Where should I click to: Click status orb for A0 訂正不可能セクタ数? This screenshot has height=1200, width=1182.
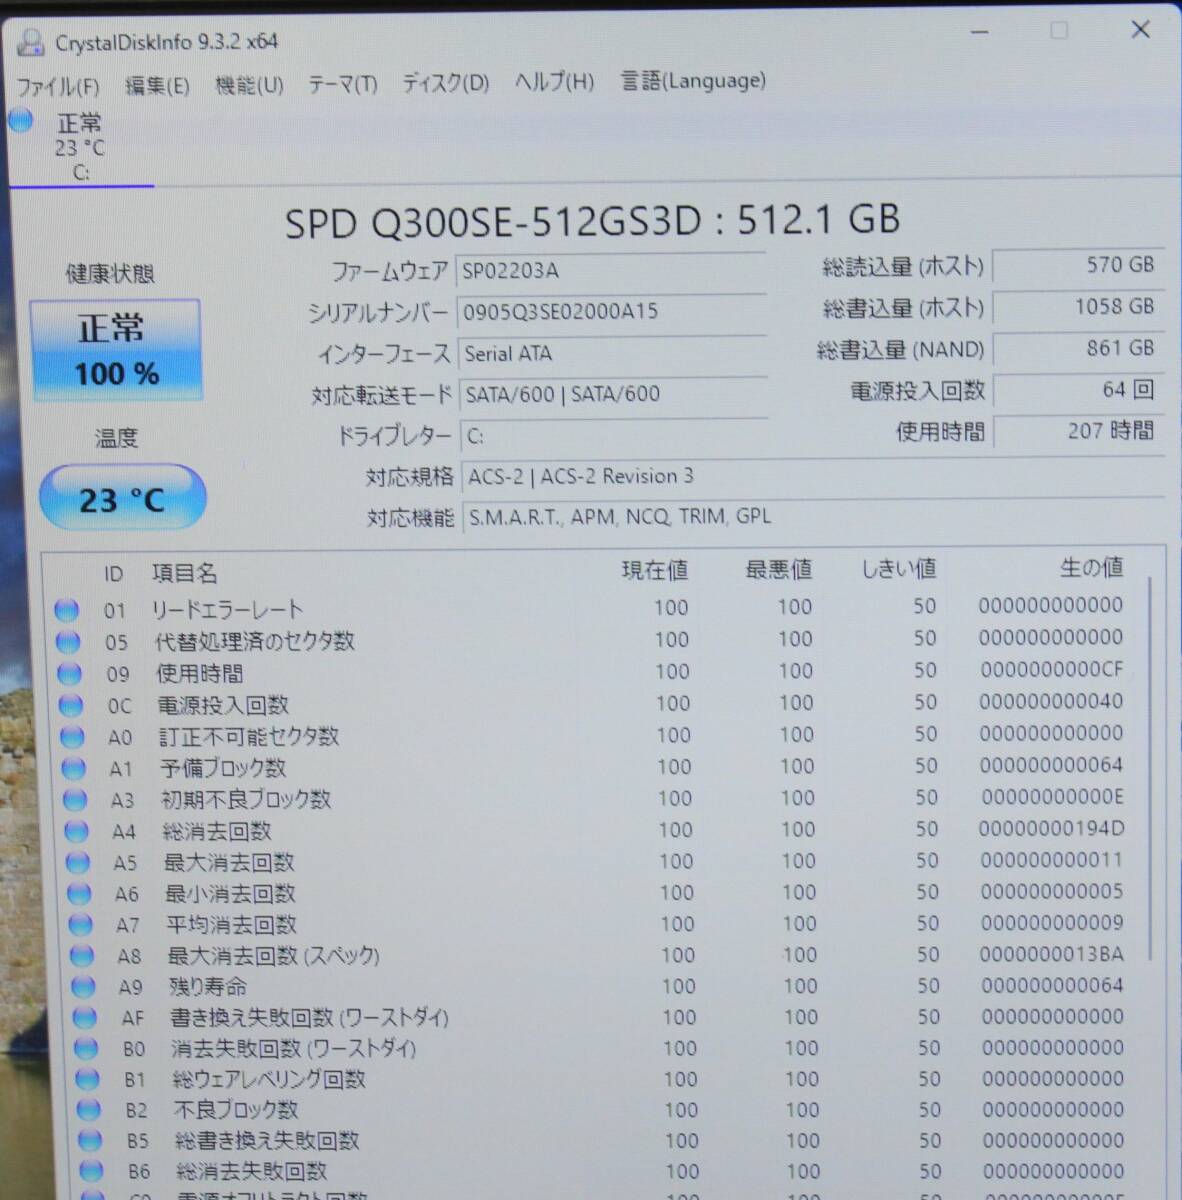point(72,737)
